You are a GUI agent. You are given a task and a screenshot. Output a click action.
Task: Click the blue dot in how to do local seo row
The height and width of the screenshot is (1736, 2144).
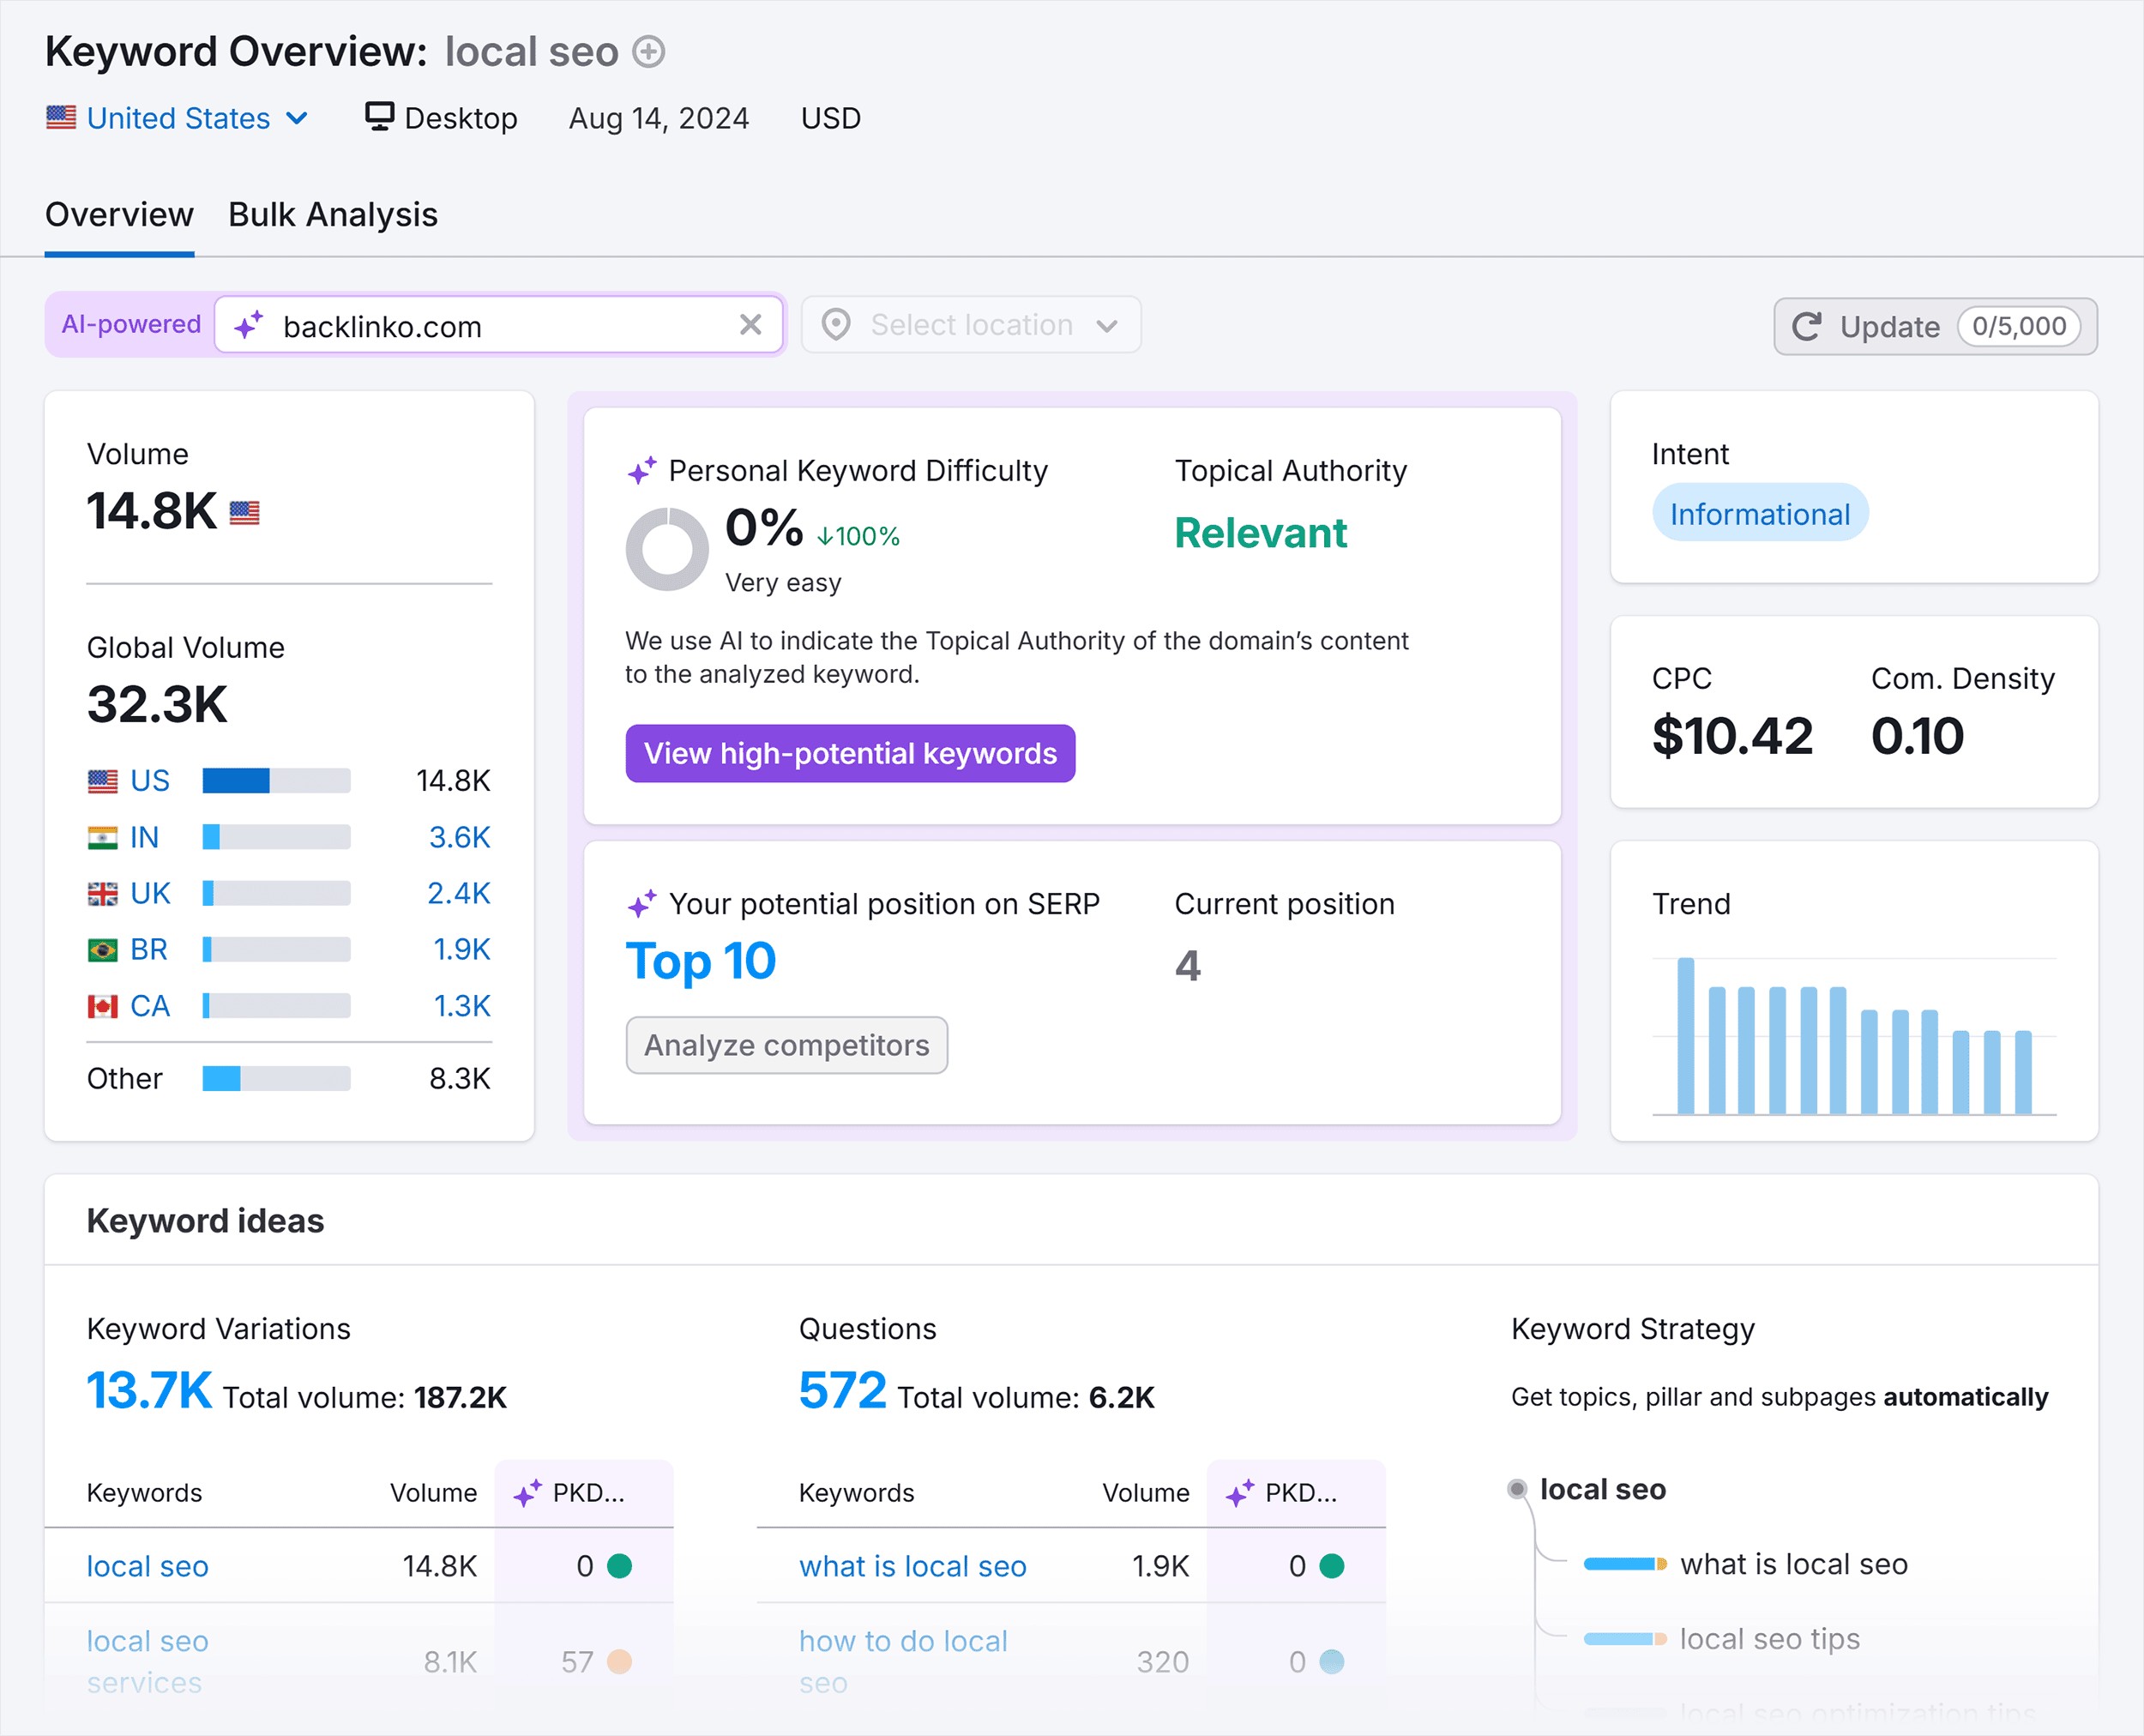click(1331, 1662)
